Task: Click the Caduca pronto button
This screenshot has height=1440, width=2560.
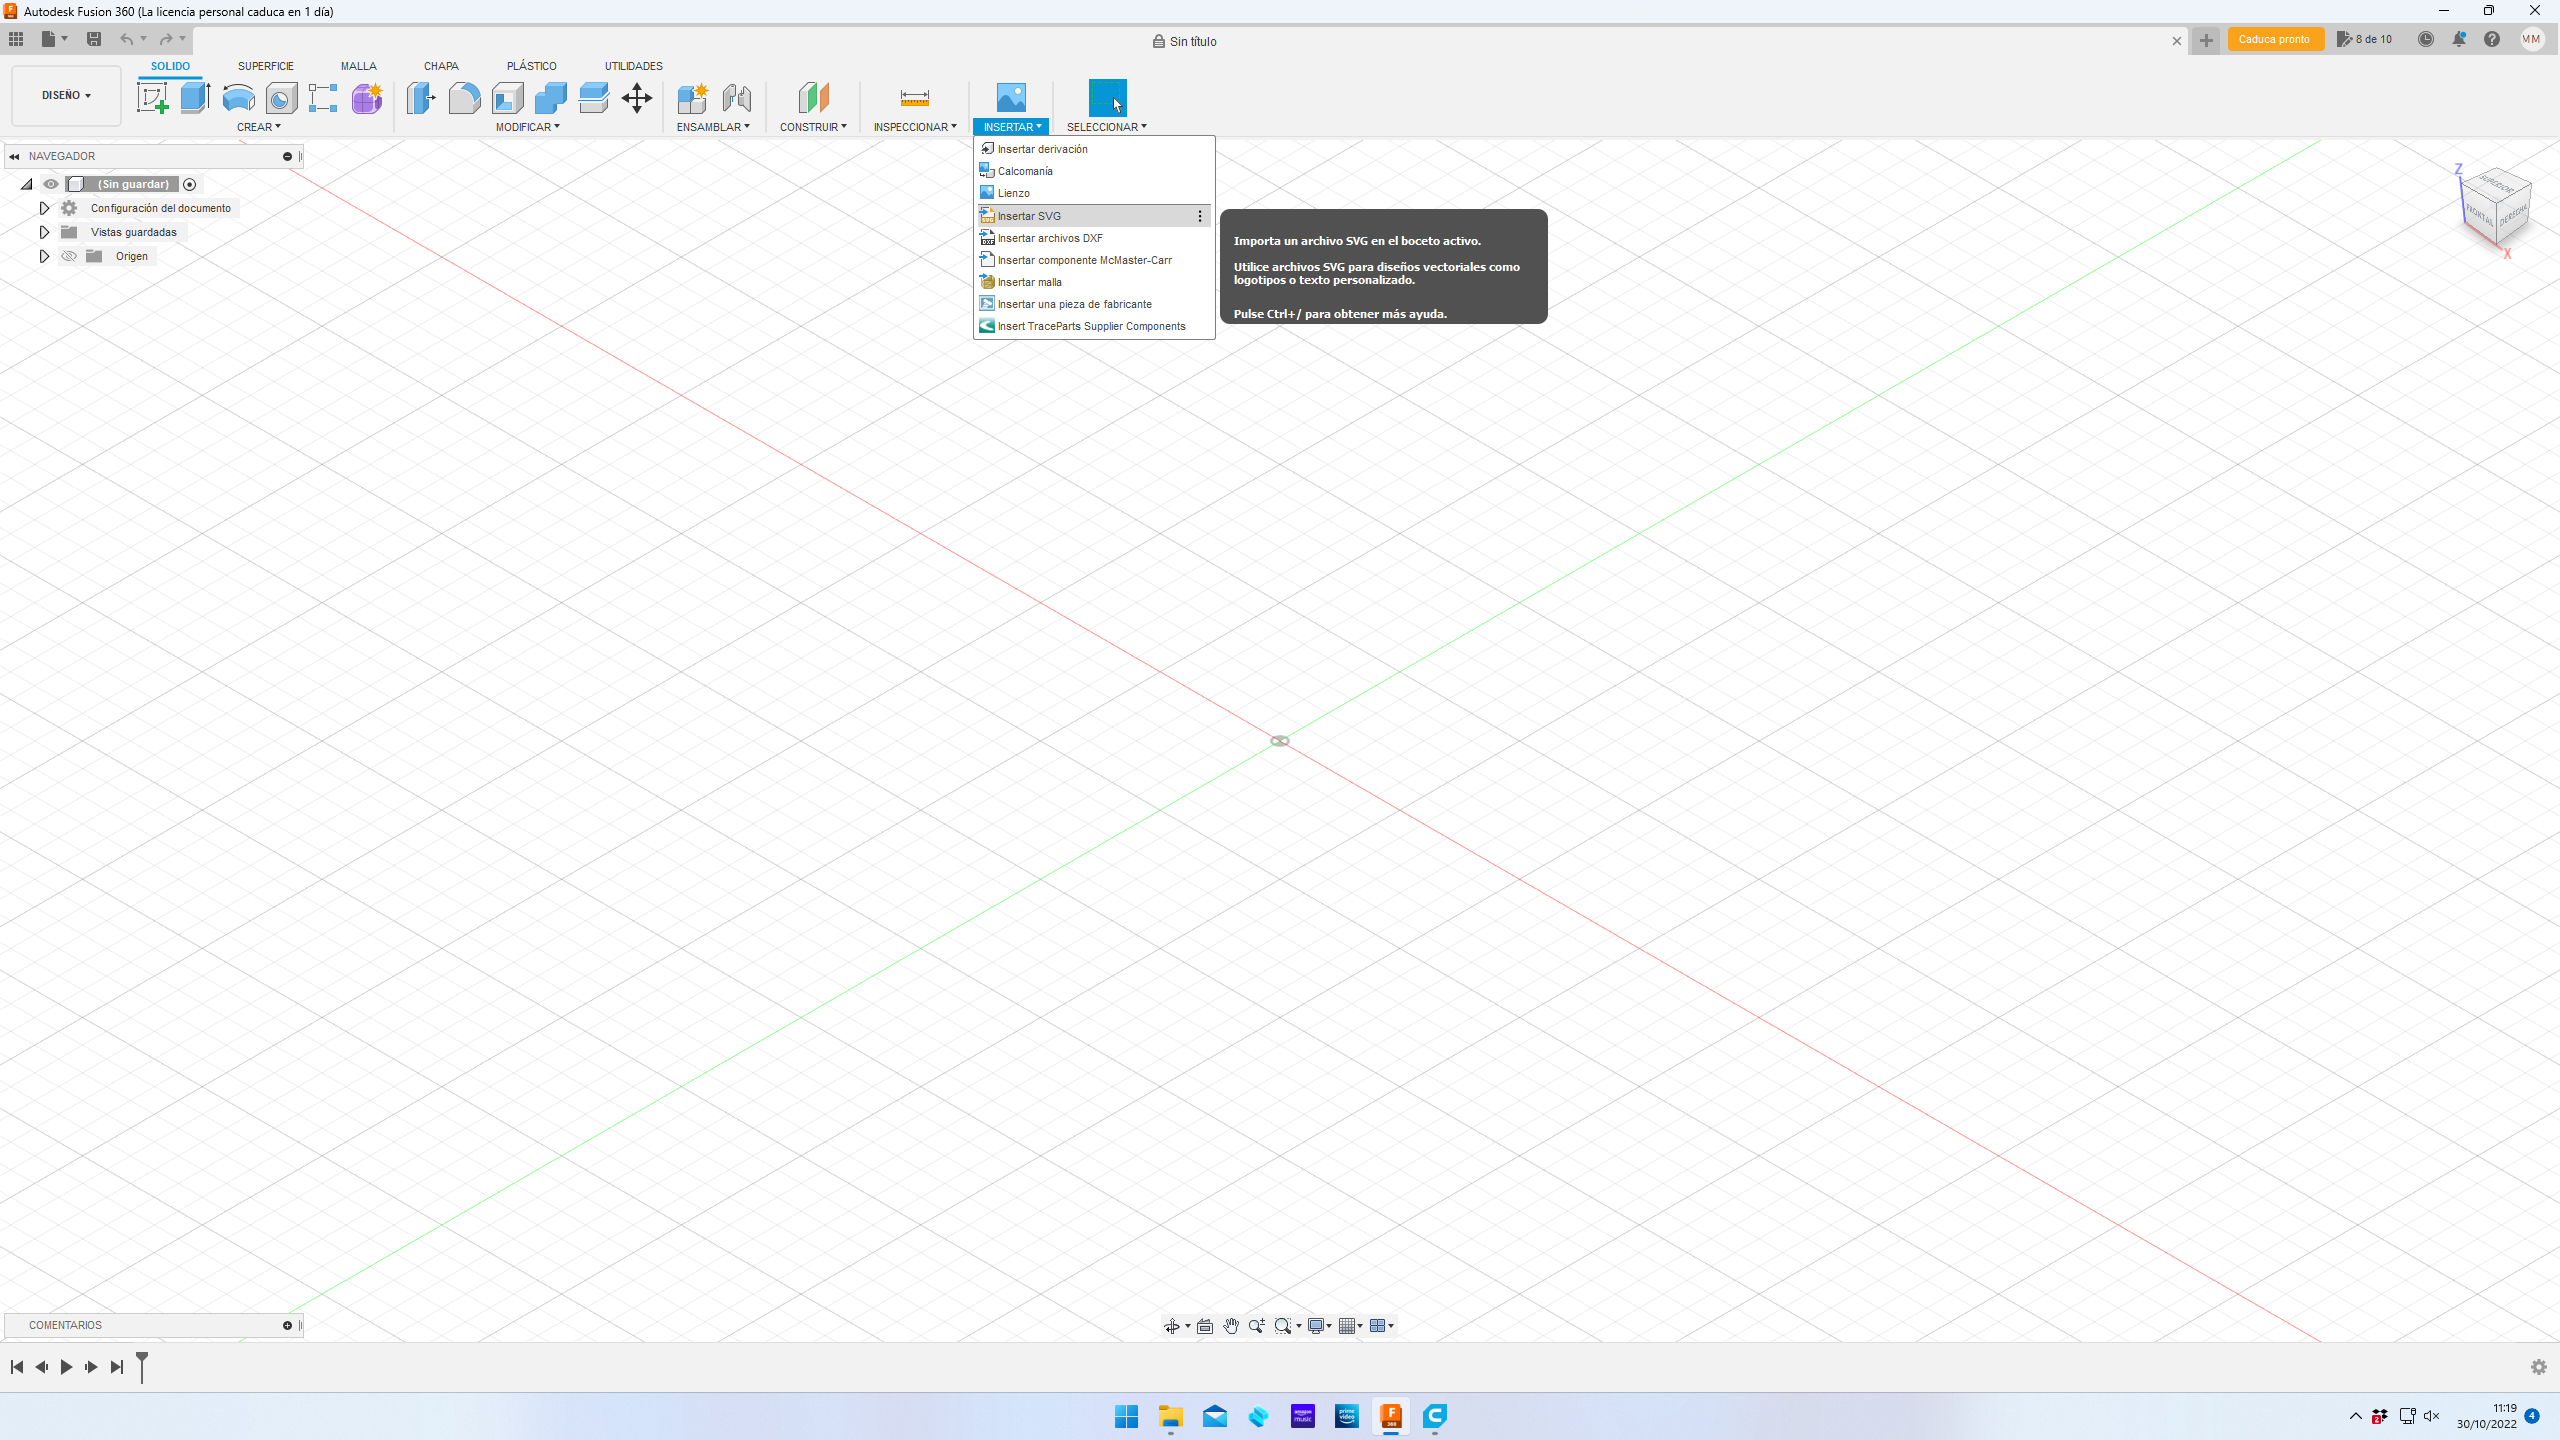Action: (2274, 40)
